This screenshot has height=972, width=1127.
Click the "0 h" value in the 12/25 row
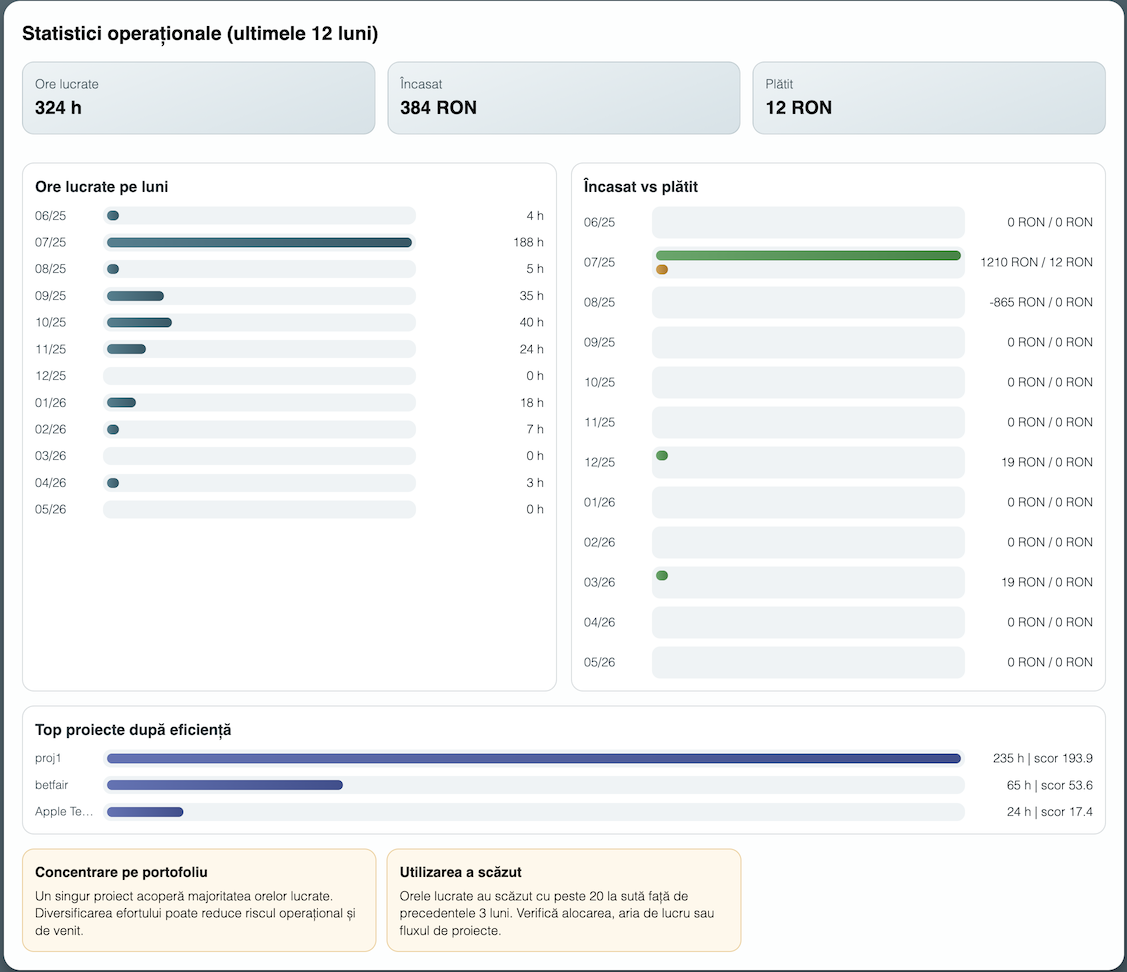click(x=535, y=375)
